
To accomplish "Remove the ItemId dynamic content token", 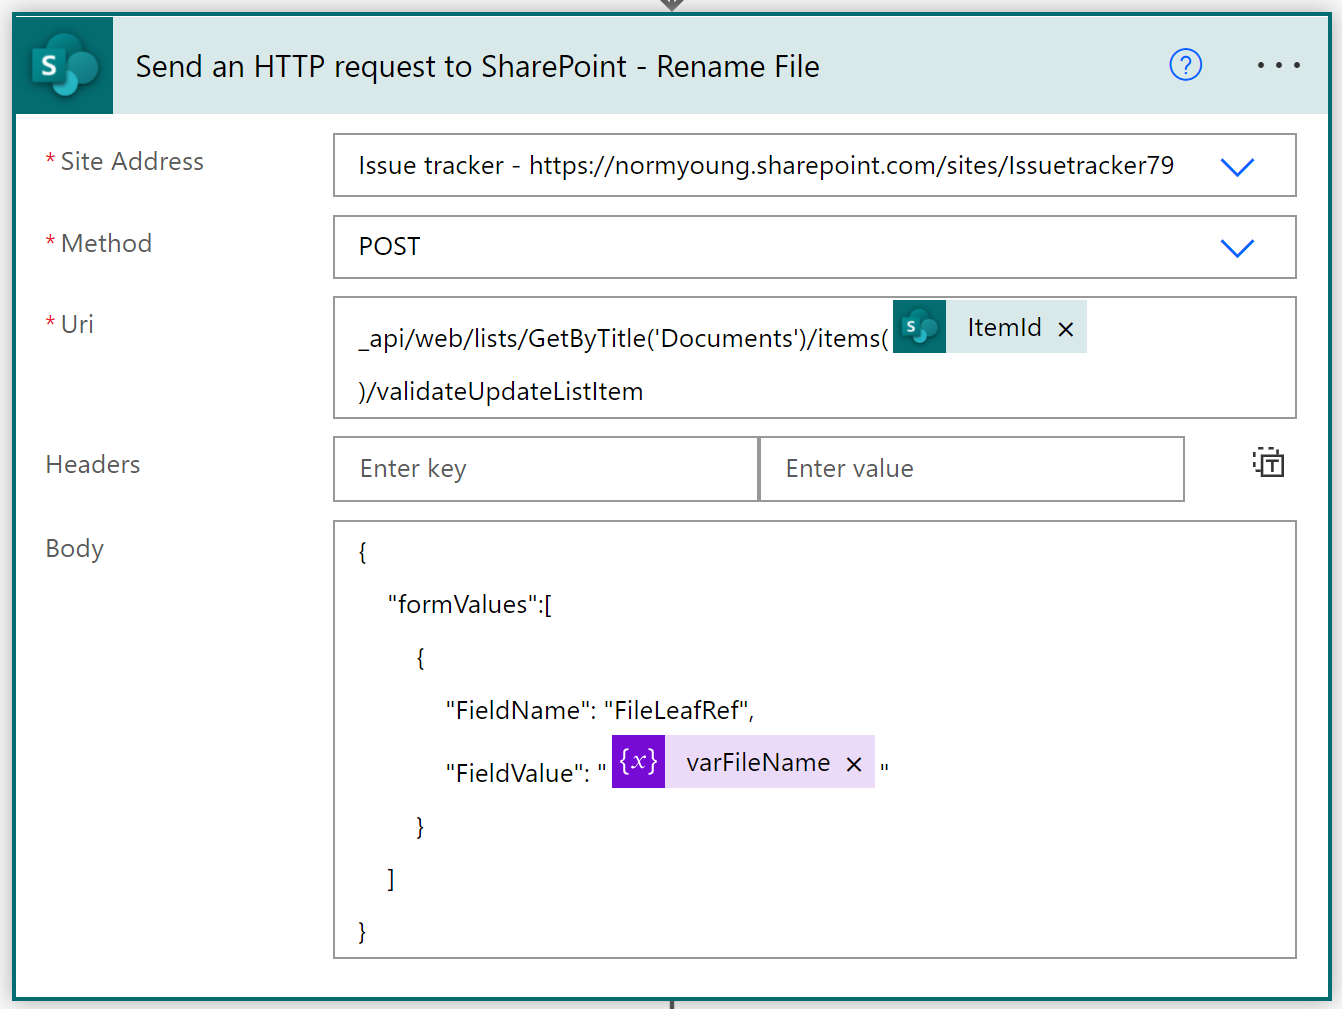I will pyautogui.click(x=1065, y=327).
